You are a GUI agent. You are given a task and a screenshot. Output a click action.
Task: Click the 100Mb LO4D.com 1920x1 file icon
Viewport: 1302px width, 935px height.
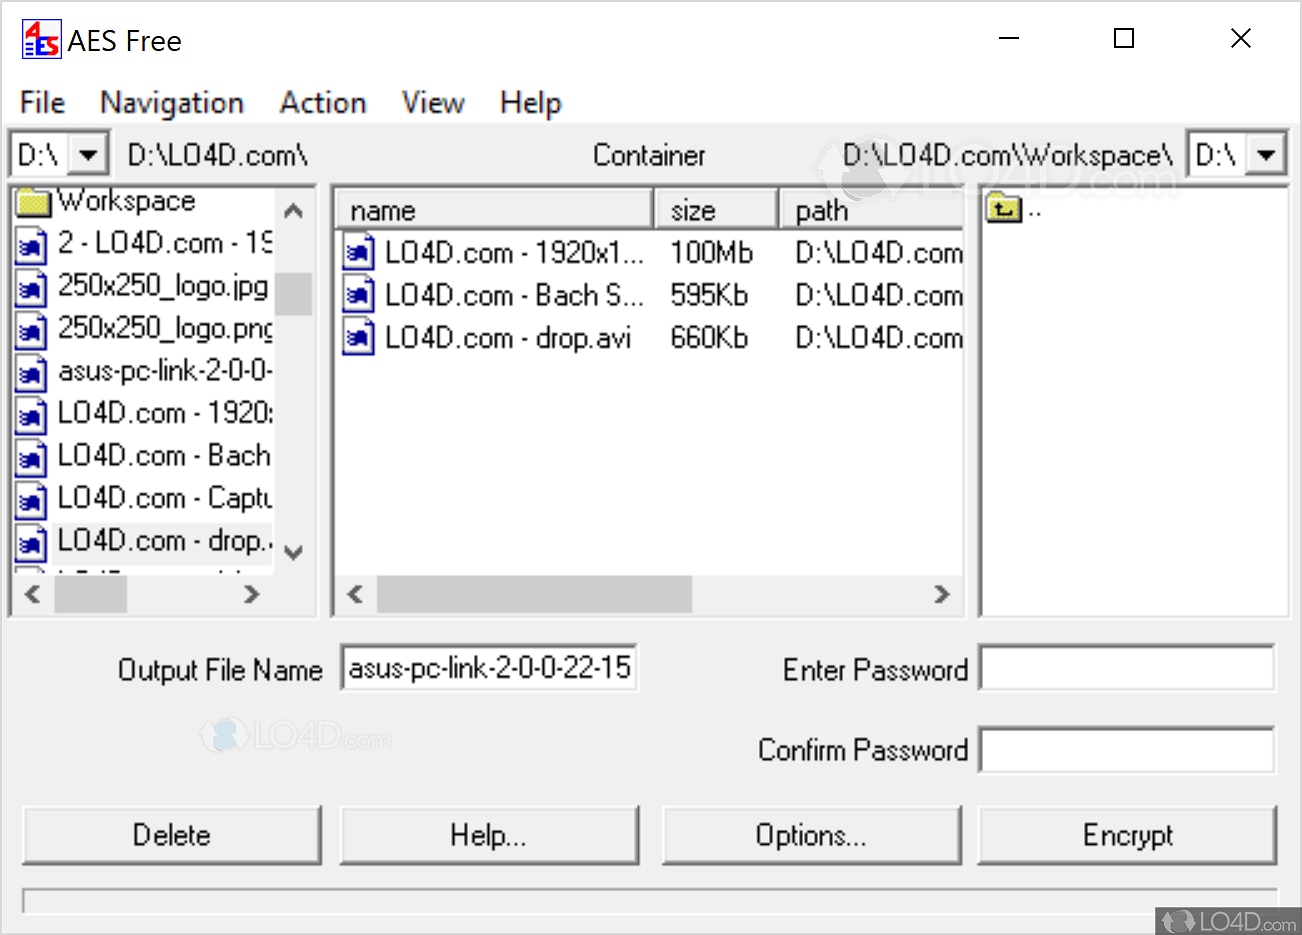pos(359,252)
